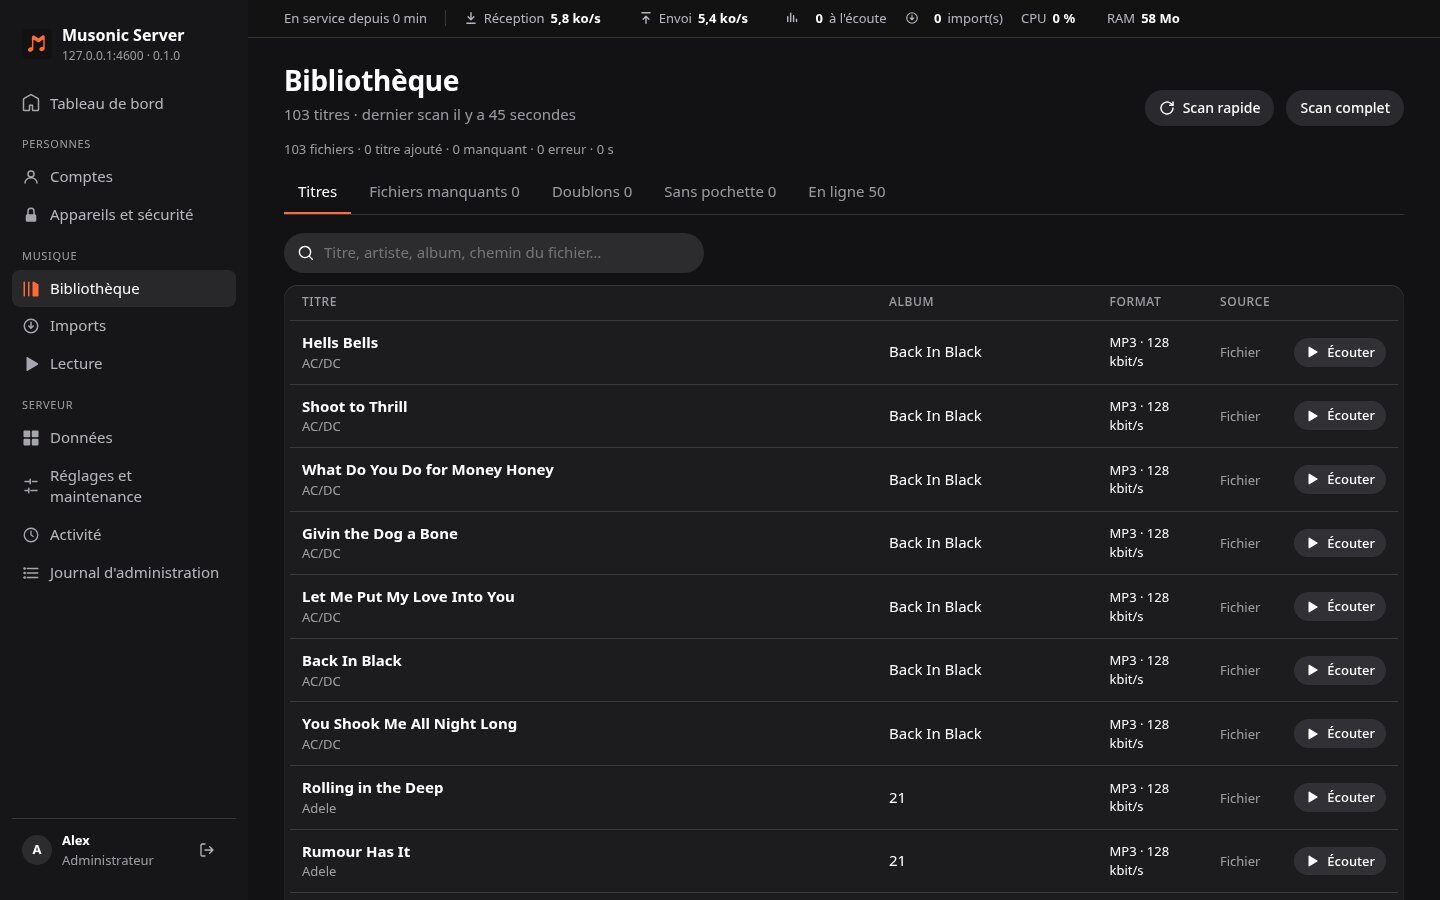
Task: Click the Données grid icon
Action: pyautogui.click(x=31, y=438)
